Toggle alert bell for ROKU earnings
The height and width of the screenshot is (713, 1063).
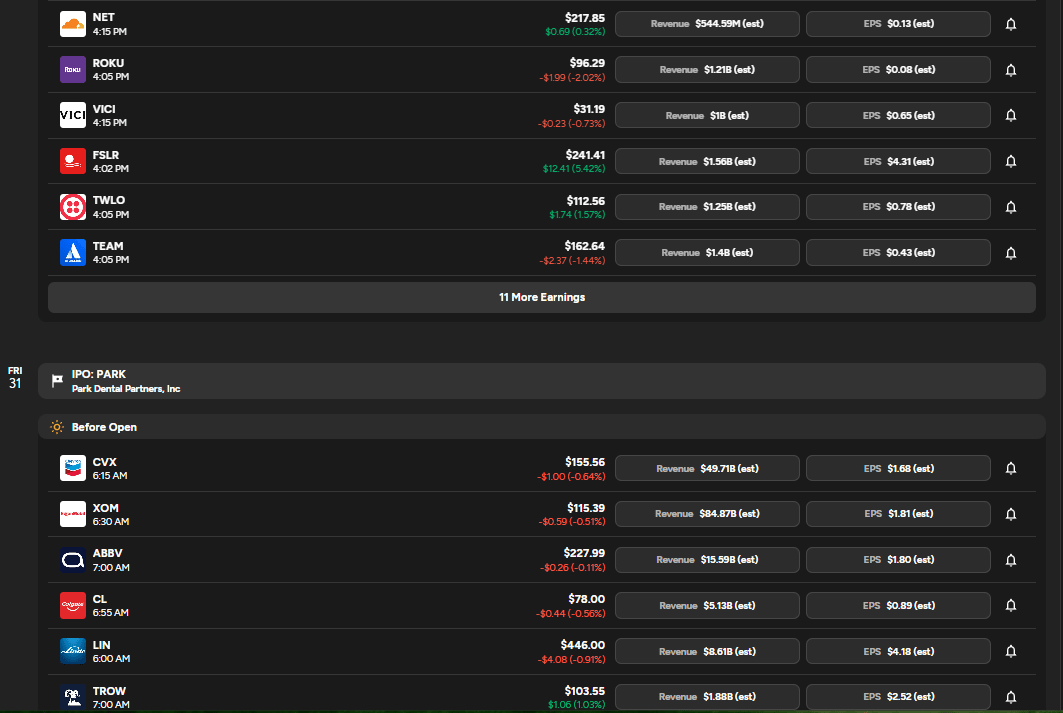click(1011, 70)
